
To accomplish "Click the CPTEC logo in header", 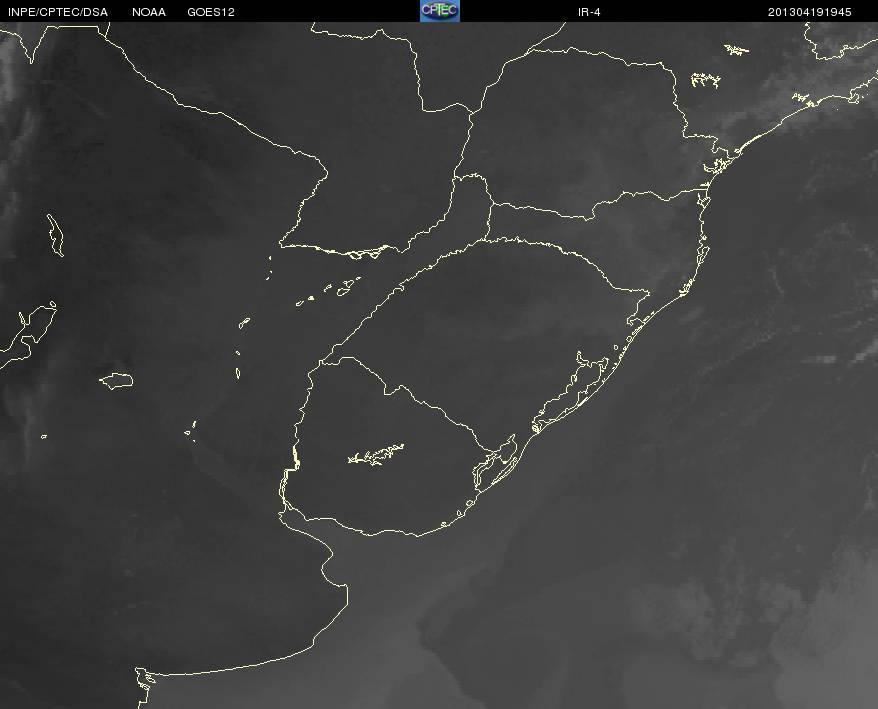I will point(440,11).
